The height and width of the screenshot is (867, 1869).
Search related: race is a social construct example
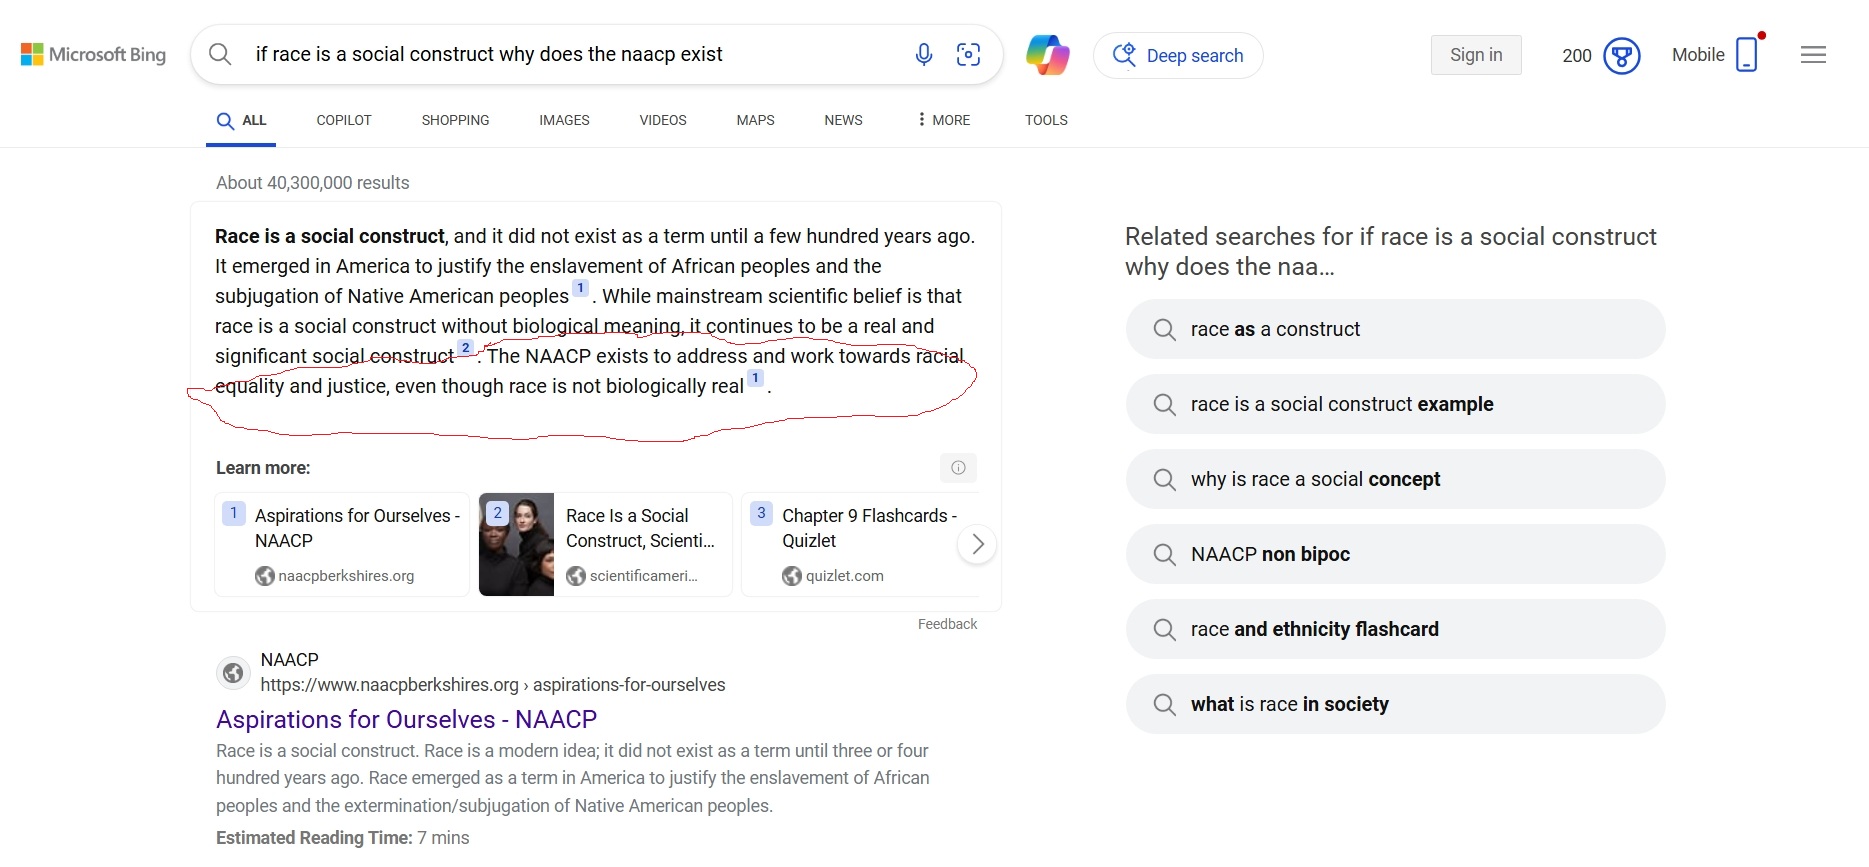pos(1395,404)
